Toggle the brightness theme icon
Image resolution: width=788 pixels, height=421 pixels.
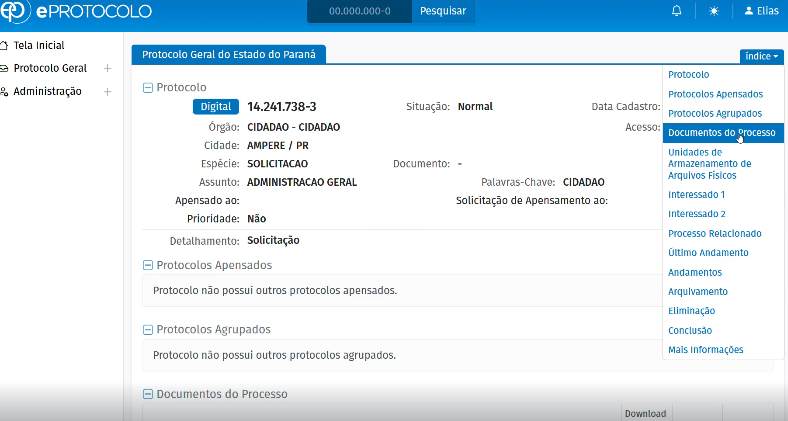[x=714, y=11]
